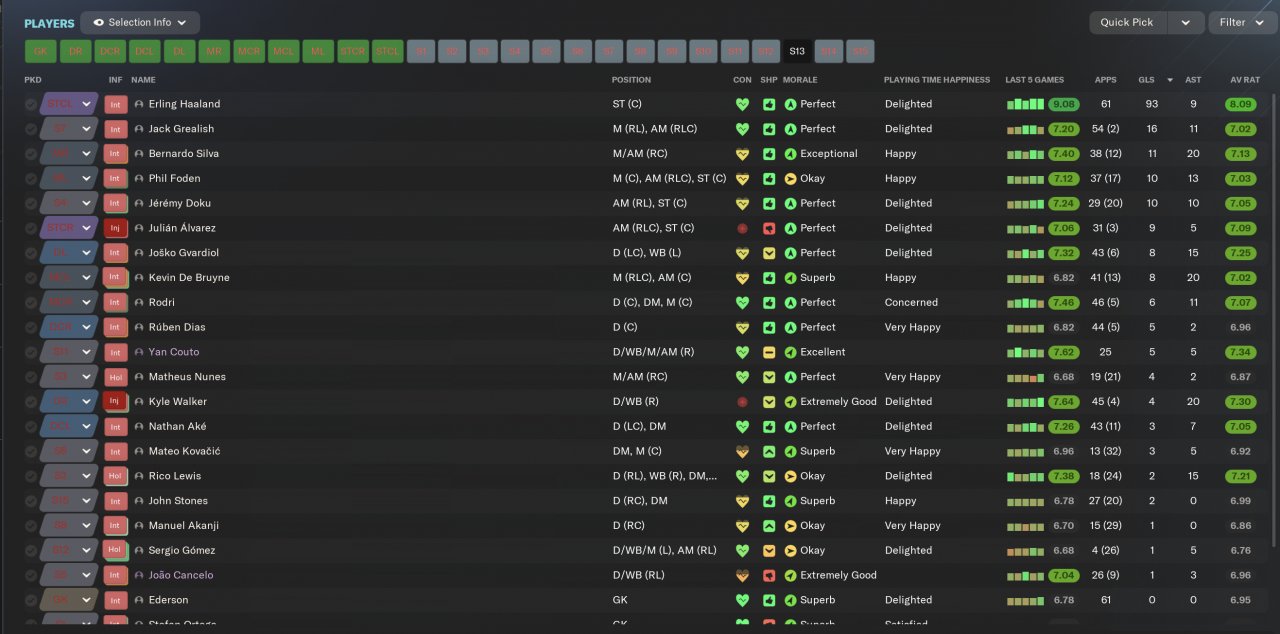Viewport: 1280px width, 634px height.
Task: Open Erling Haaland's player profile
Action: 184,104
